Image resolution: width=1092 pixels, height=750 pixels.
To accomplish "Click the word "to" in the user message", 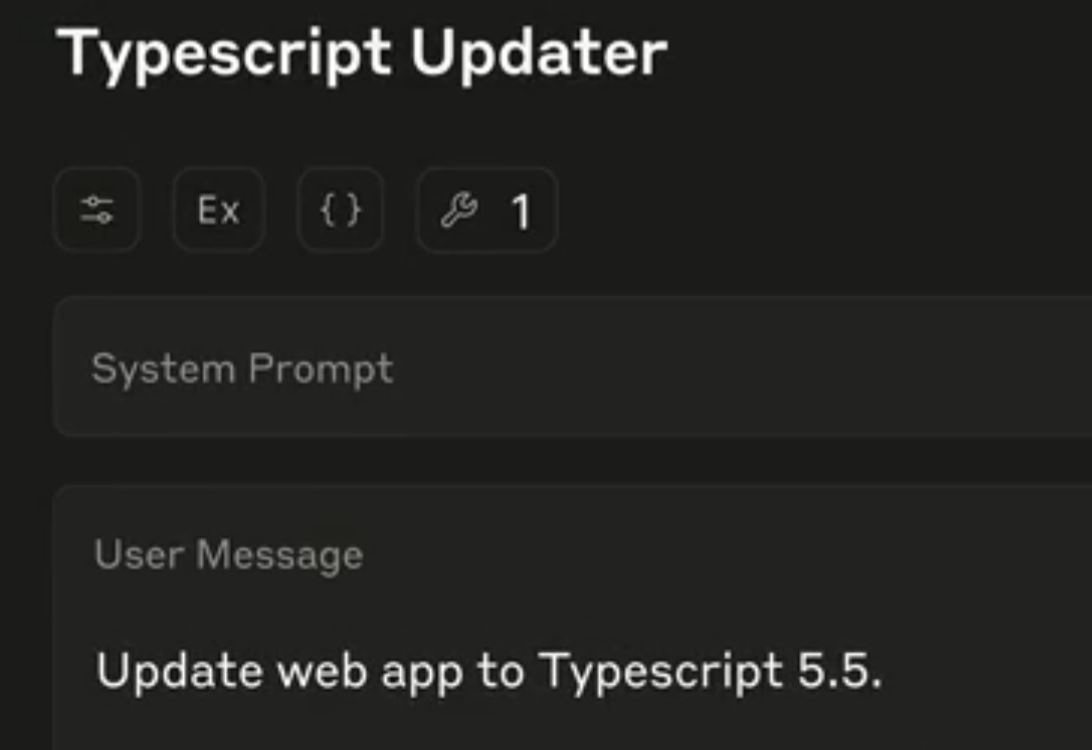I will (500, 671).
